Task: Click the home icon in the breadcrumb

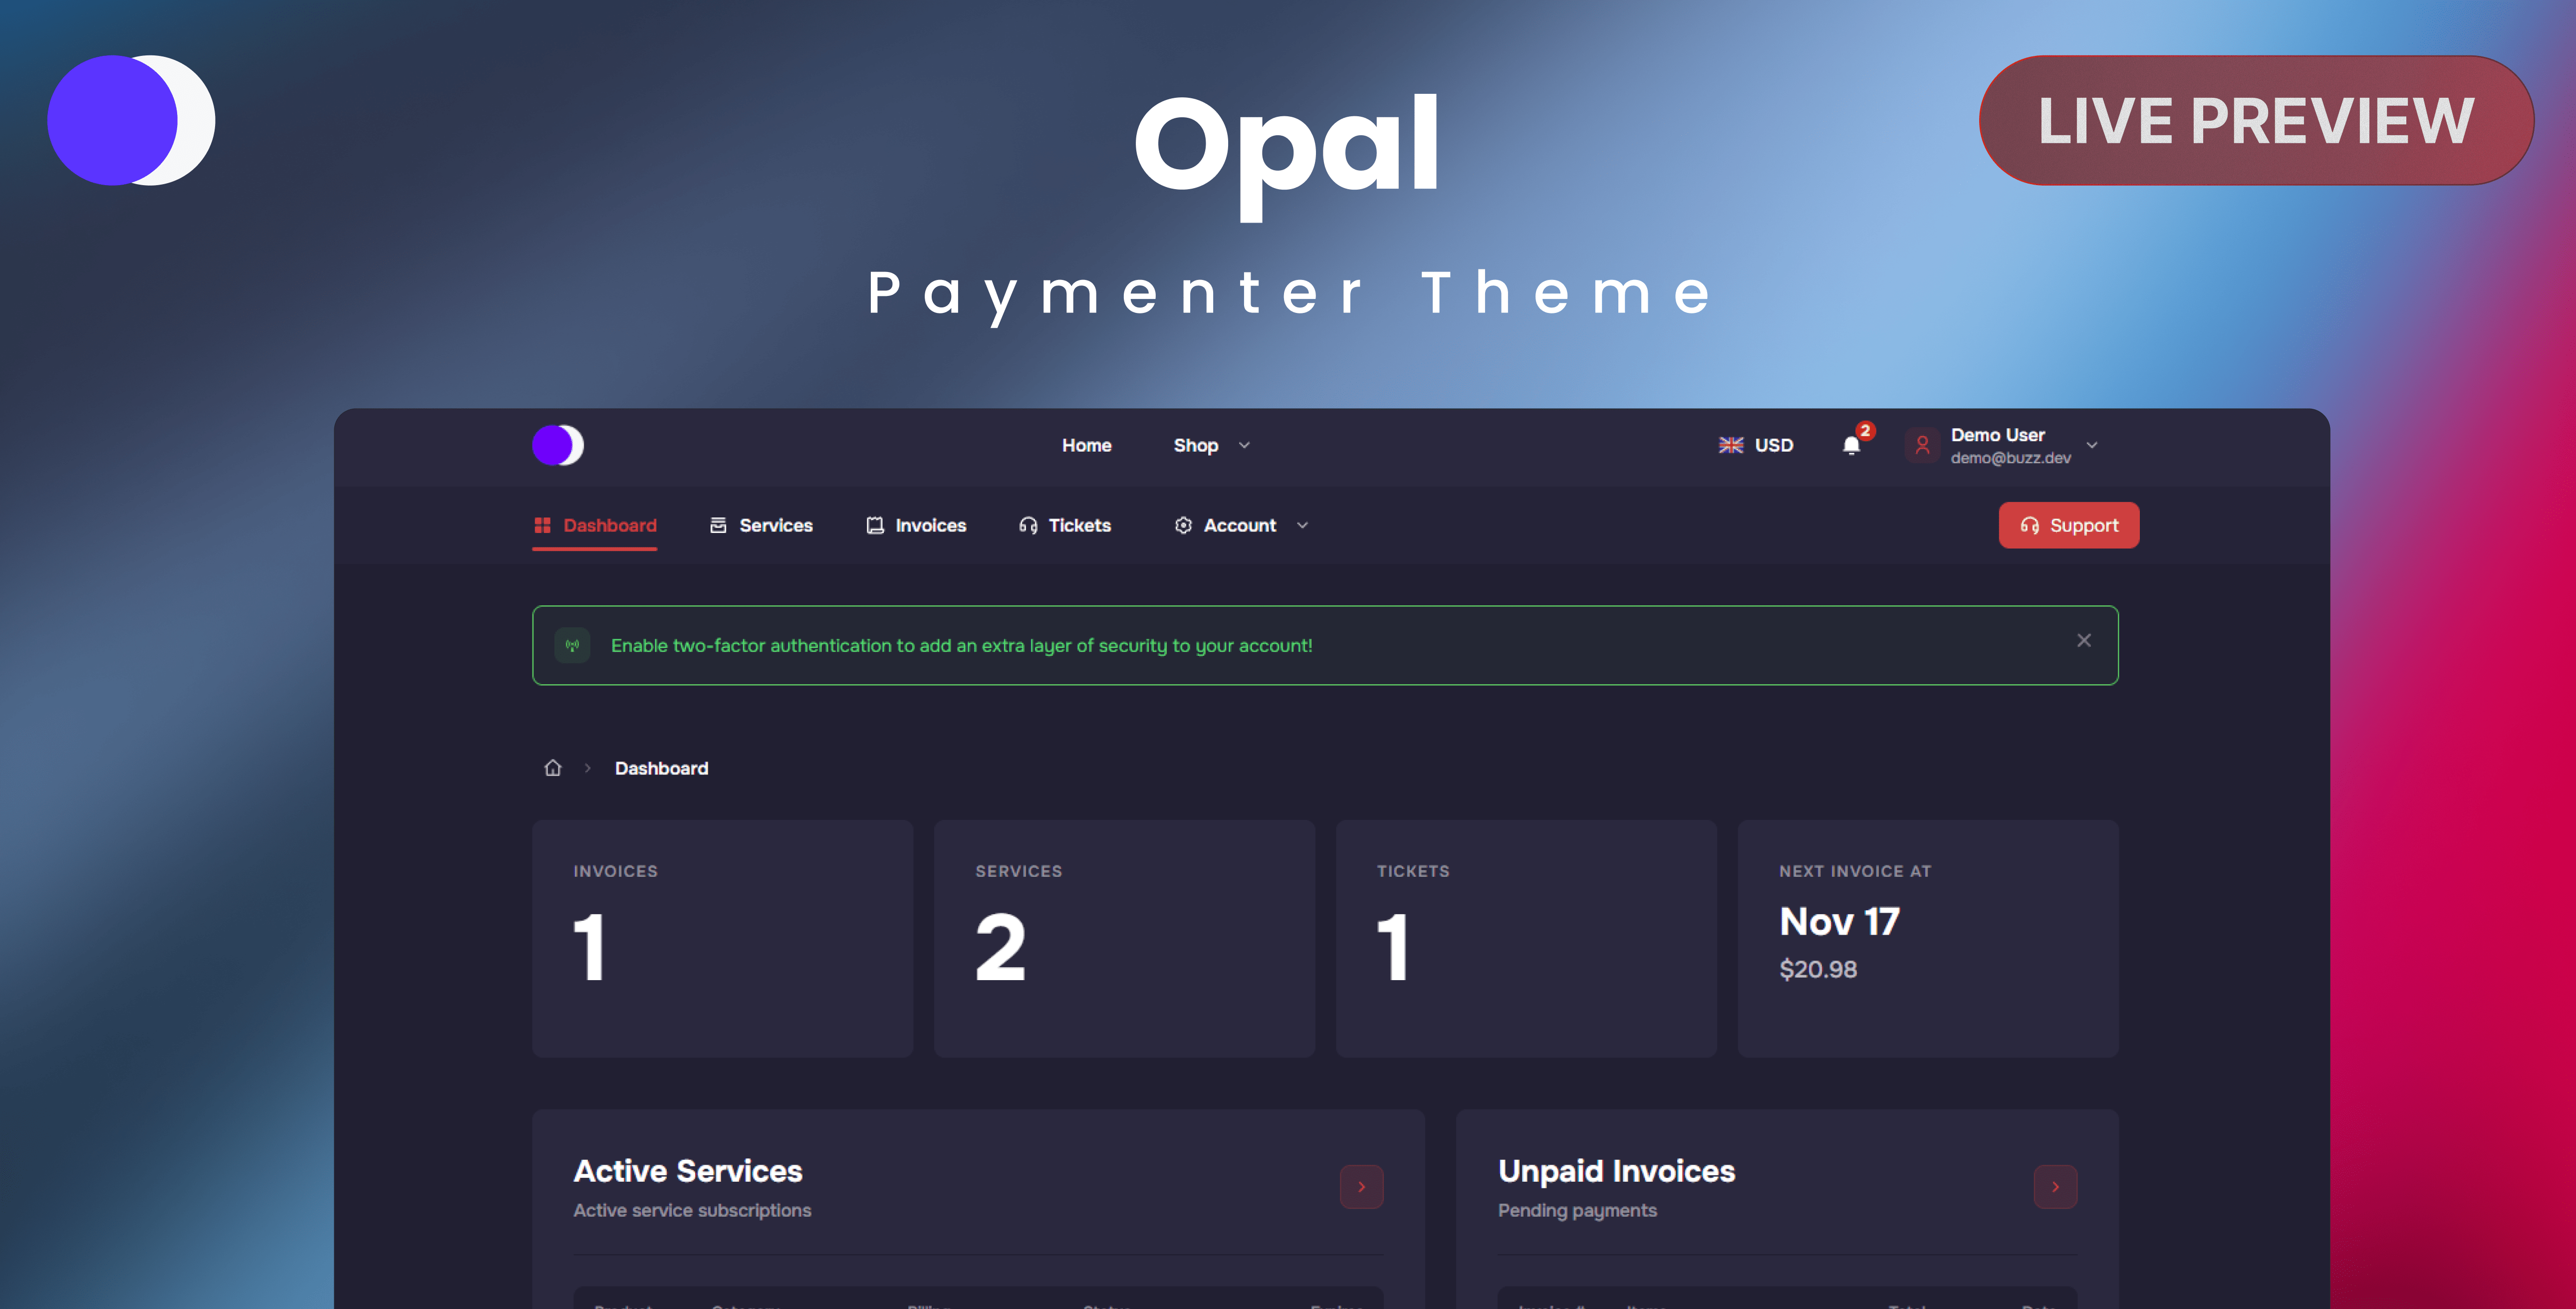Action: 553,767
